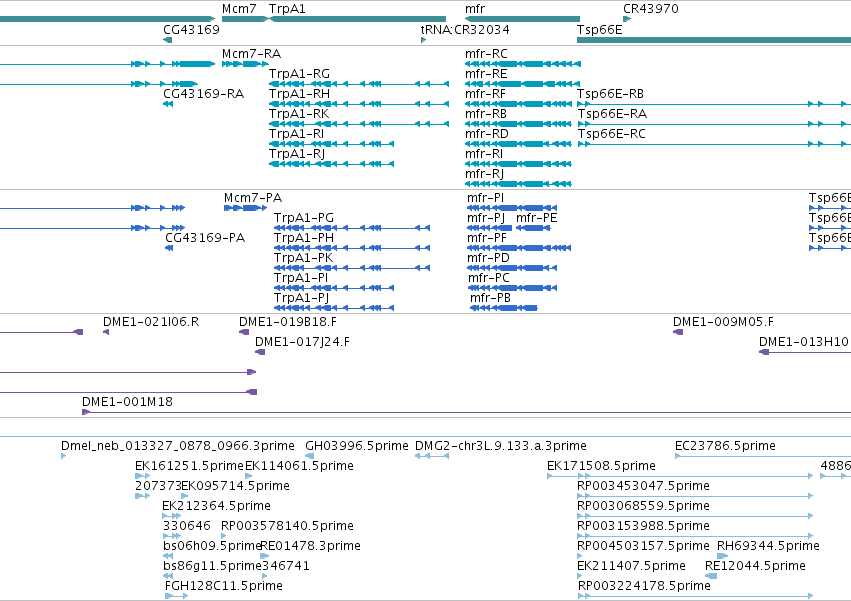Select EST RH69344.5prime
This screenshot has width=851, height=601.
pyautogui.click(x=722, y=556)
